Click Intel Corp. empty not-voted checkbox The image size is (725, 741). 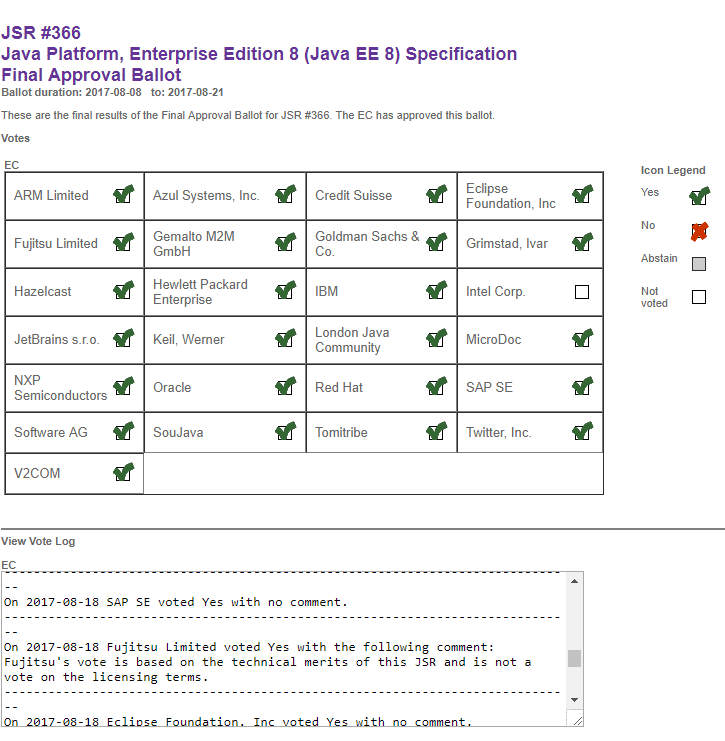click(582, 292)
